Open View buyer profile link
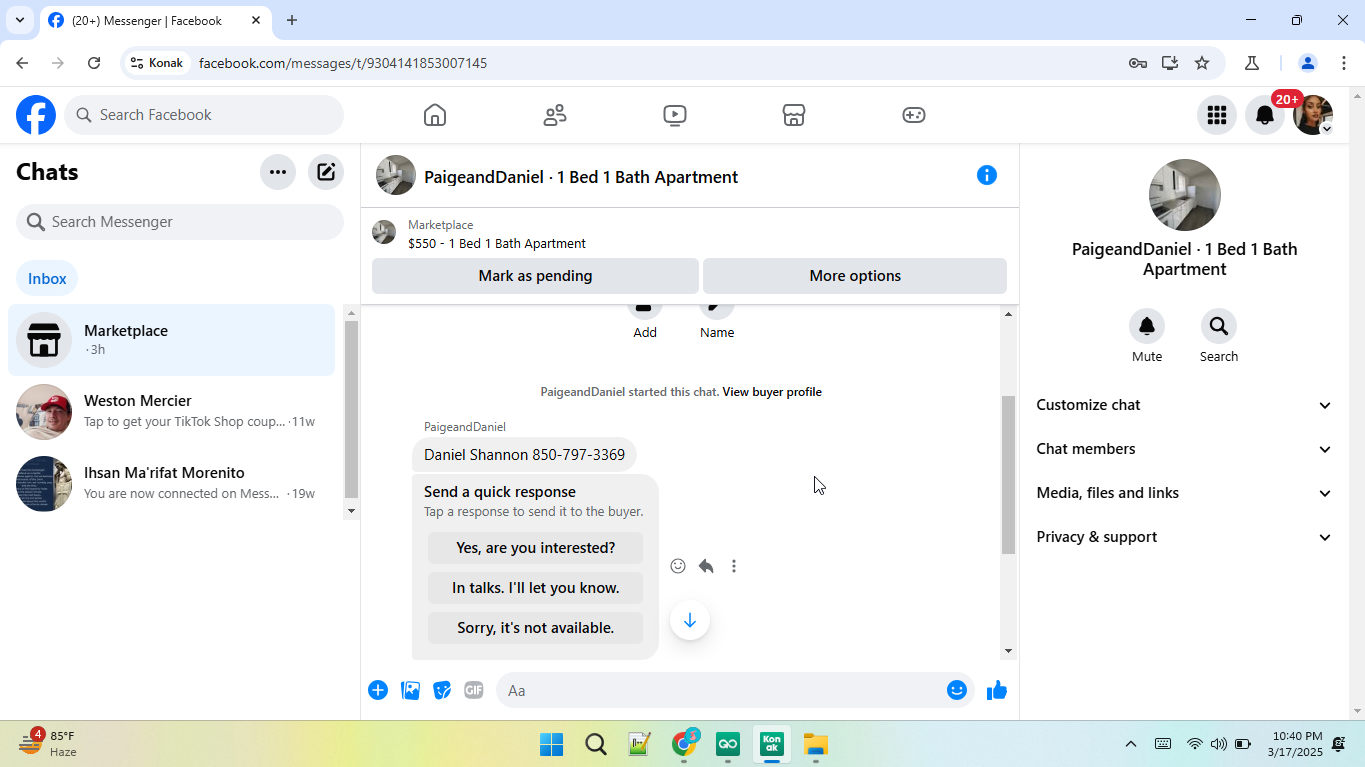This screenshot has height=767, width=1365. 772,392
